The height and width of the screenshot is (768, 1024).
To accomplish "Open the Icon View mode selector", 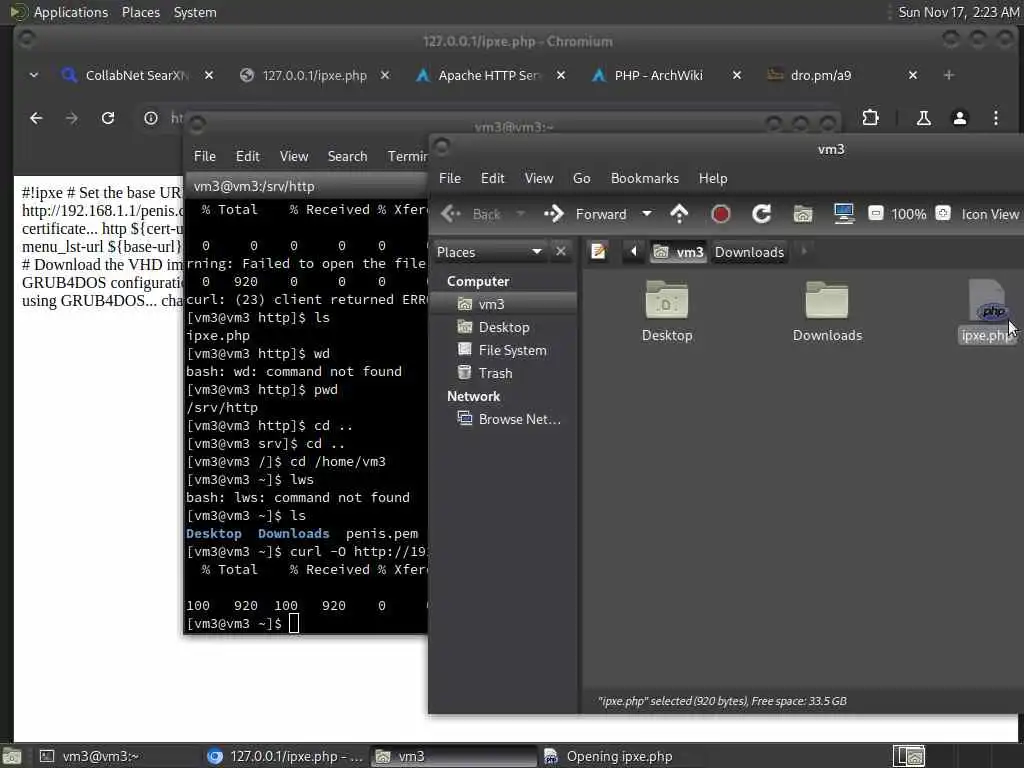I will [x=990, y=214].
